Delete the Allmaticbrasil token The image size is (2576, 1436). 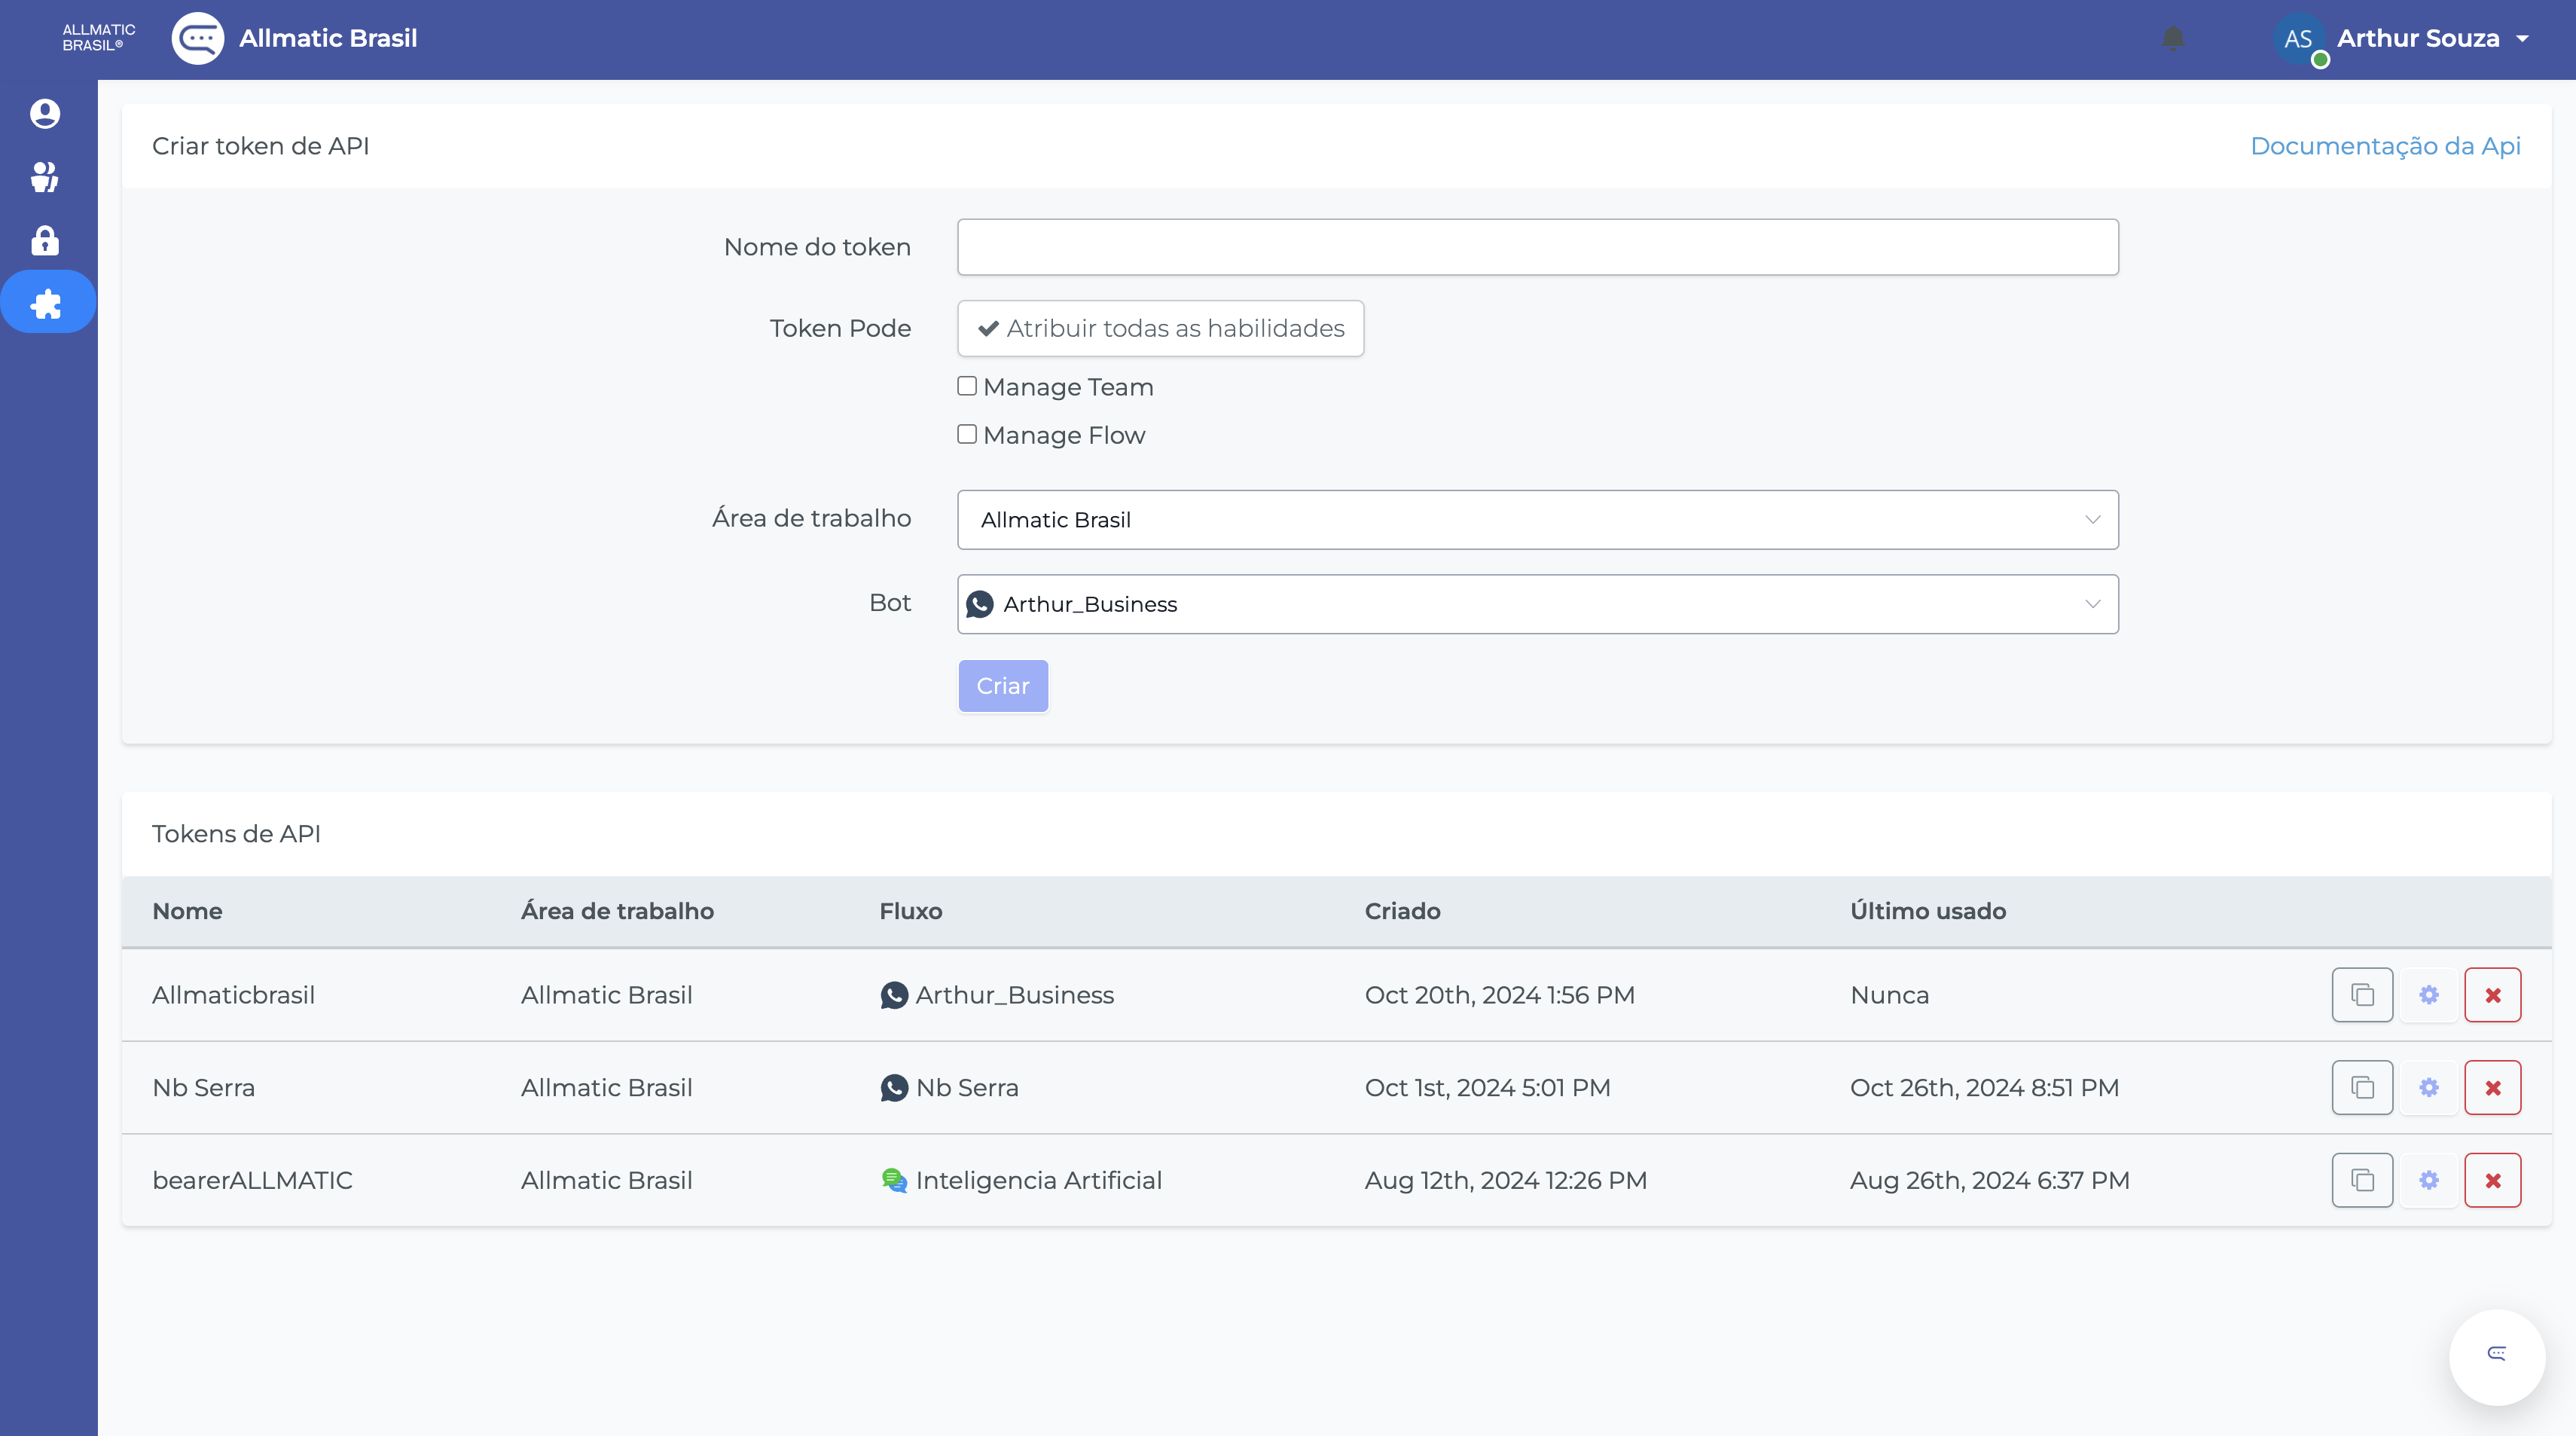click(x=2492, y=995)
